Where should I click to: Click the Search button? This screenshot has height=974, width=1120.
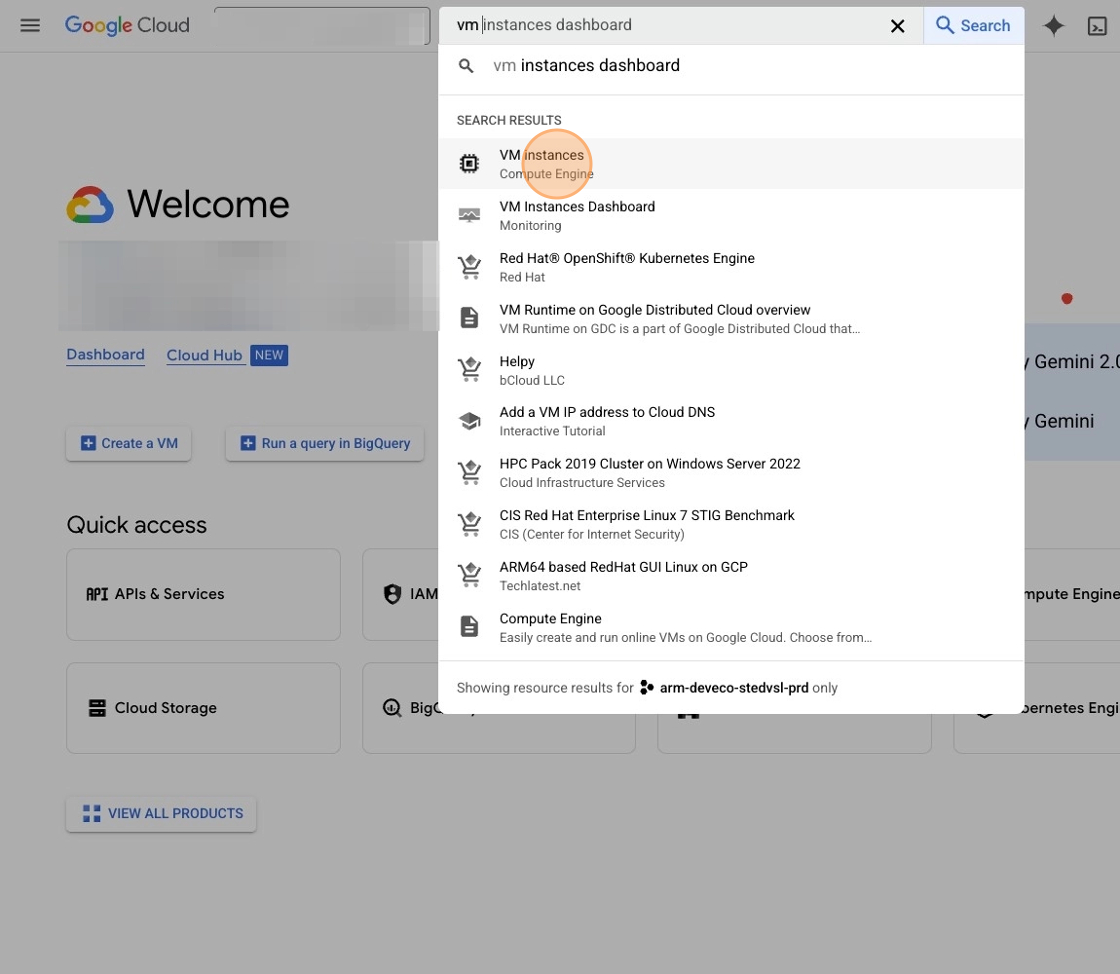tap(973, 26)
